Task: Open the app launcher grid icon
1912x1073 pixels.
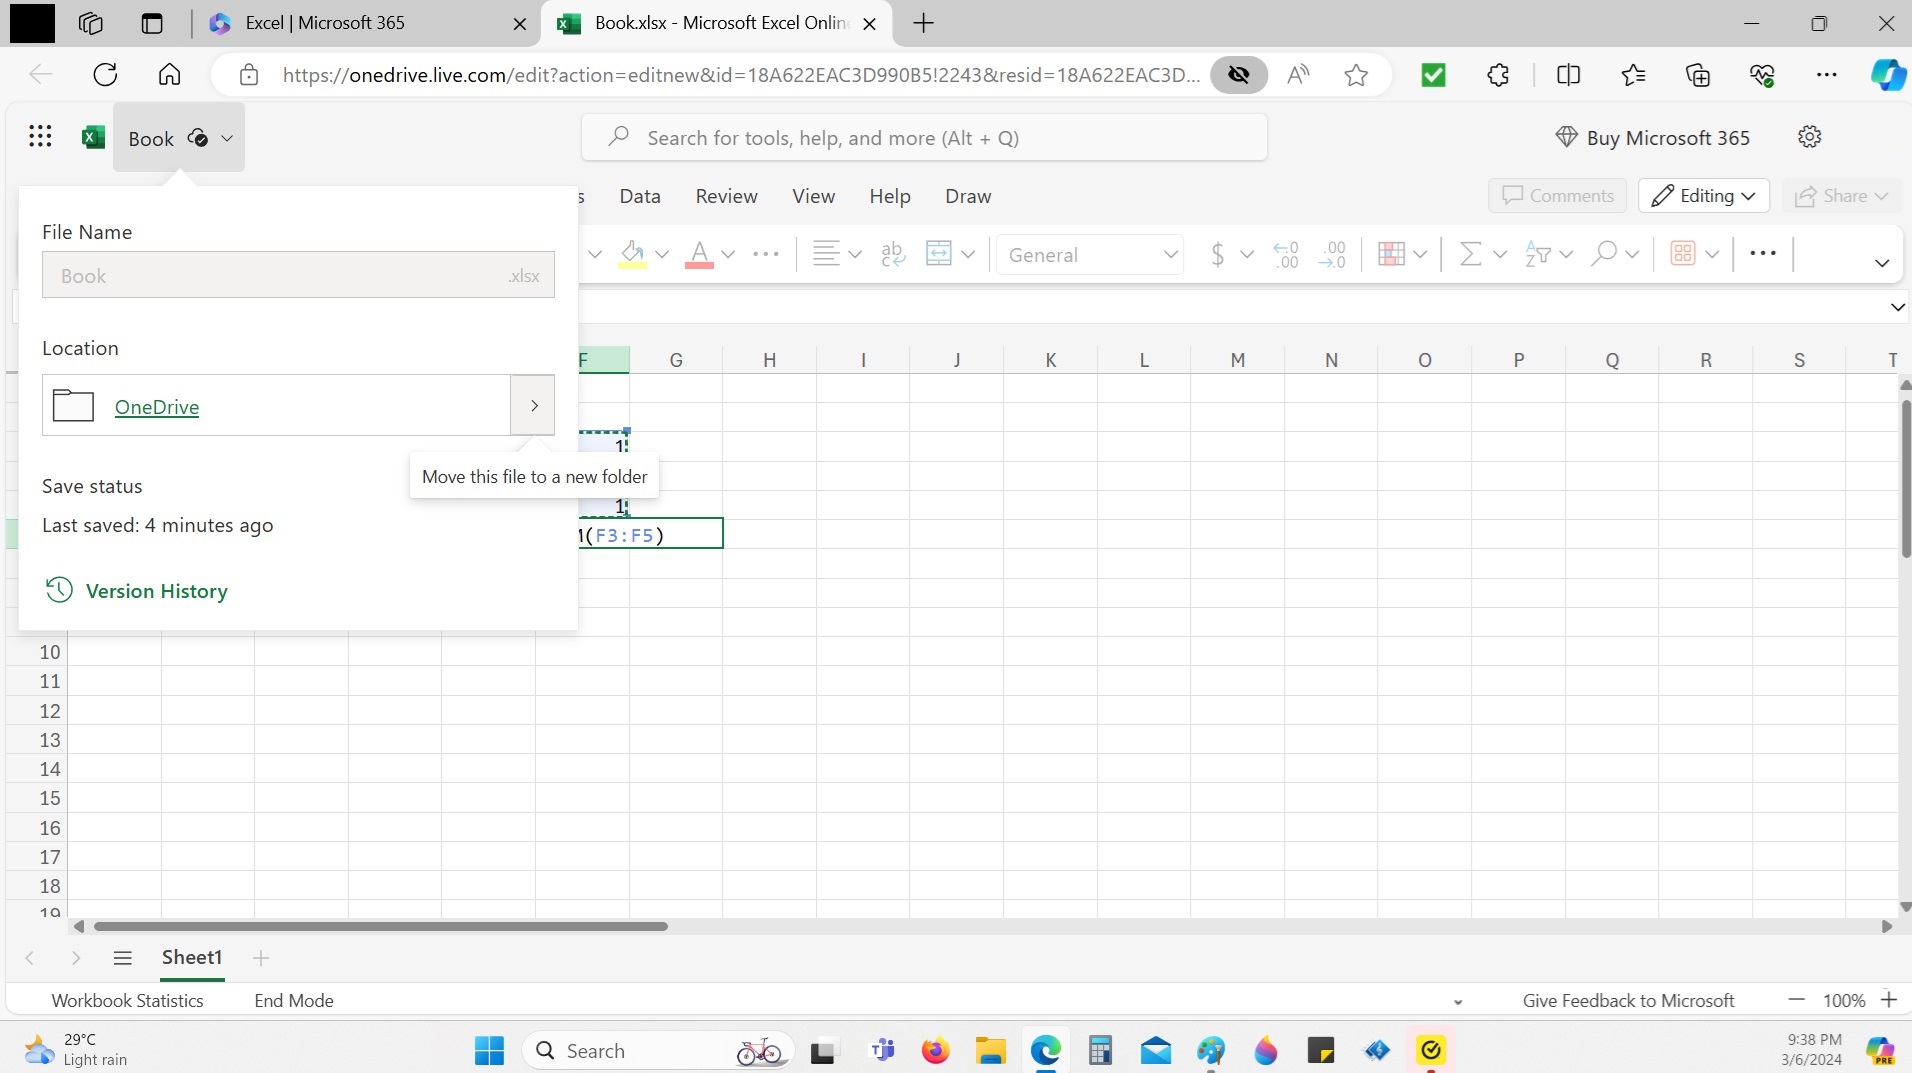Action: [x=40, y=137]
